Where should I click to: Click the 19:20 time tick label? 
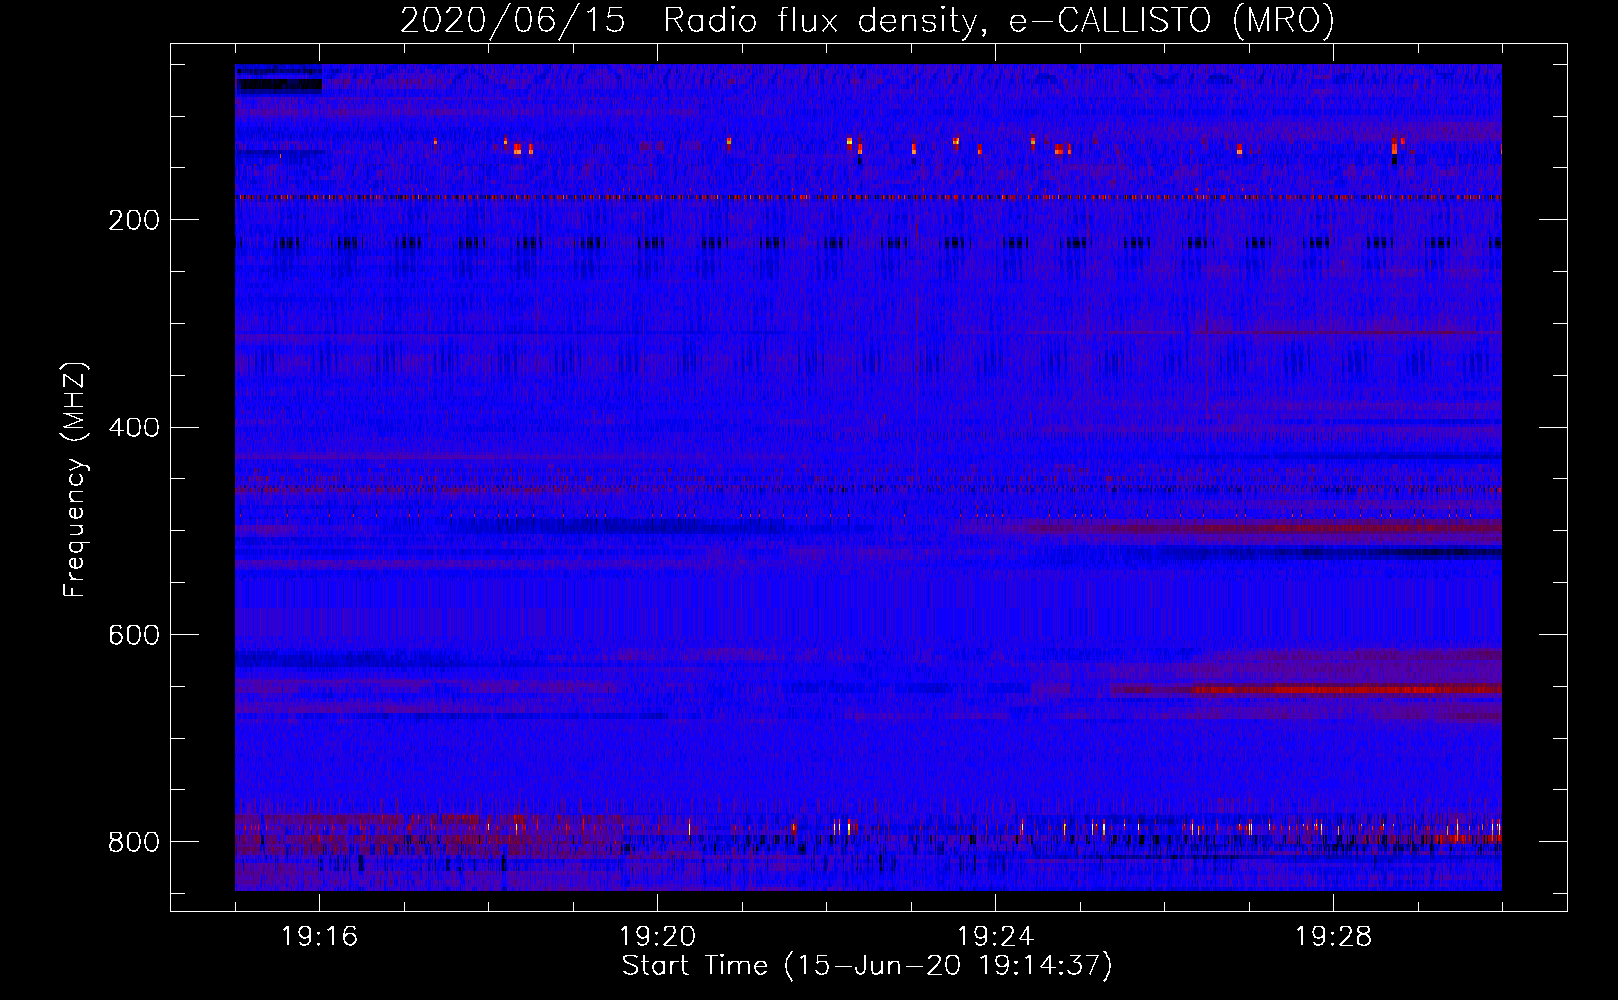[x=657, y=937]
